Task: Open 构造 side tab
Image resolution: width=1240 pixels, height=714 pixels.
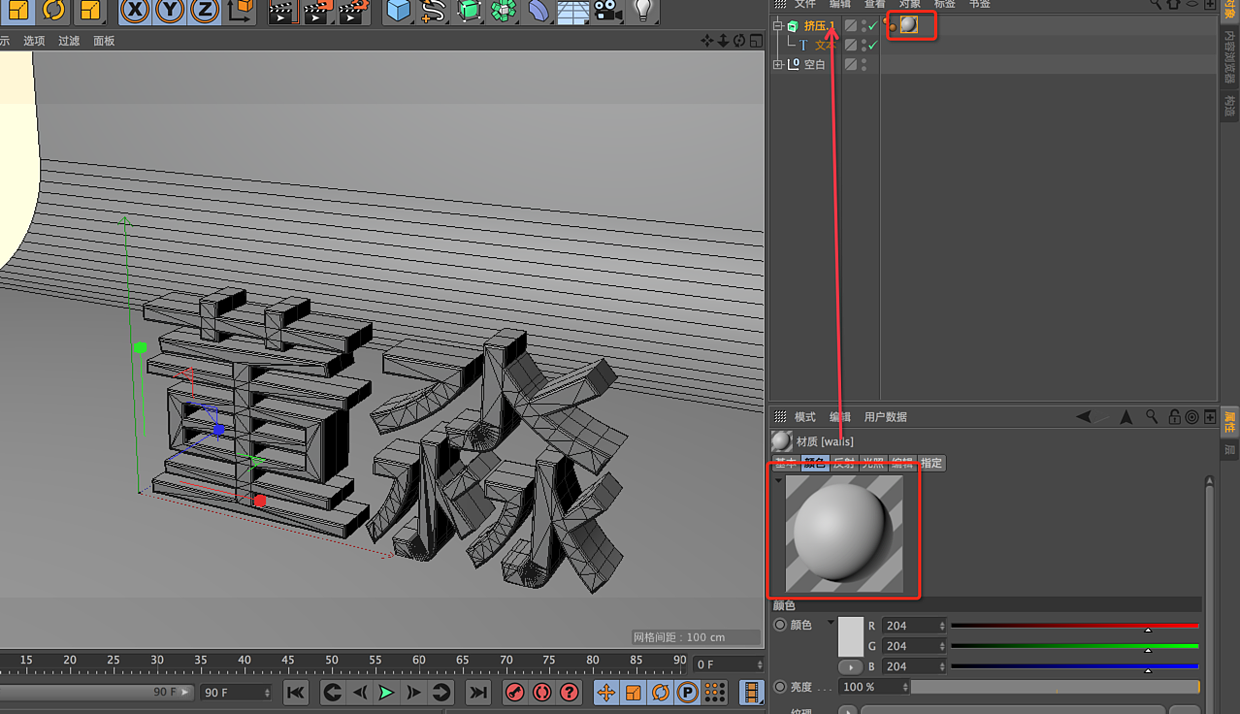Action: 1229,106
